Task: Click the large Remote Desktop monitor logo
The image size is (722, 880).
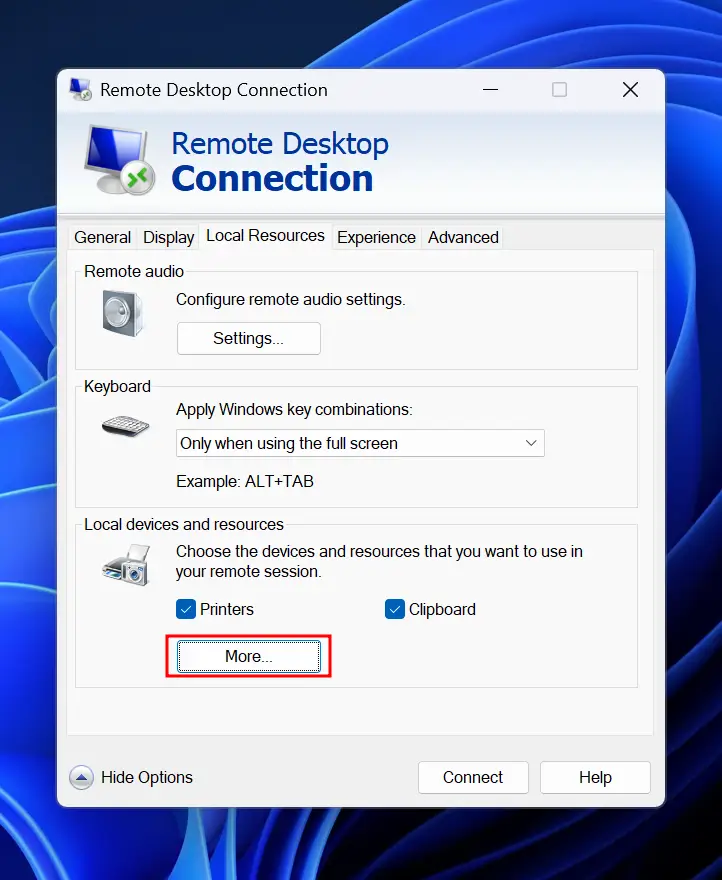Action: 120,160
